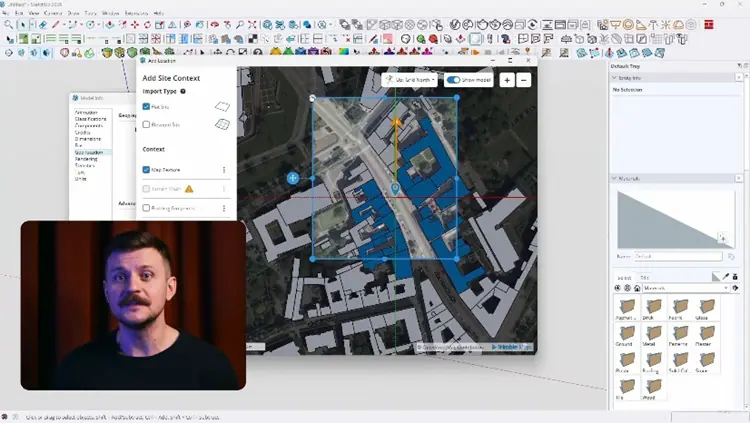Image resolution: width=750 pixels, height=423 pixels.
Task: Zoom in the map with plus button
Action: (507, 80)
